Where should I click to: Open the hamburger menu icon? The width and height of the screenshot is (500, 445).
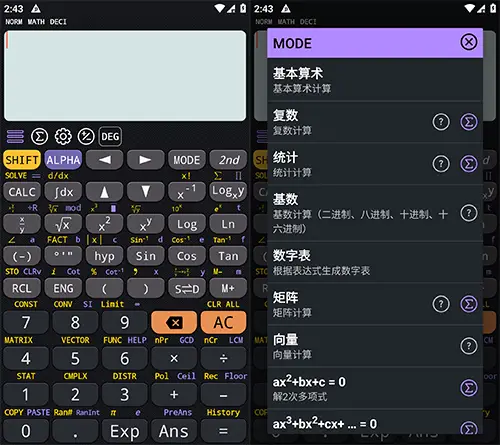point(15,136)
